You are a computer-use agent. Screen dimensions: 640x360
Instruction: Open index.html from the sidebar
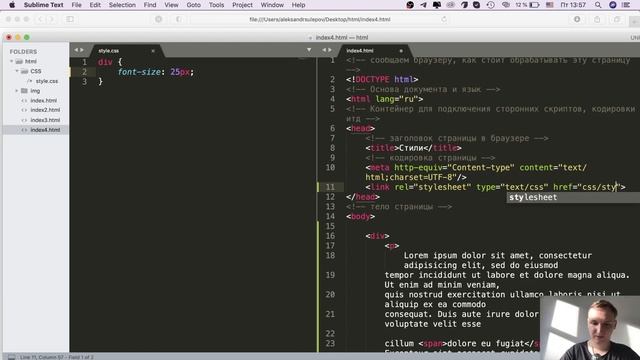[x=44, y=100]
